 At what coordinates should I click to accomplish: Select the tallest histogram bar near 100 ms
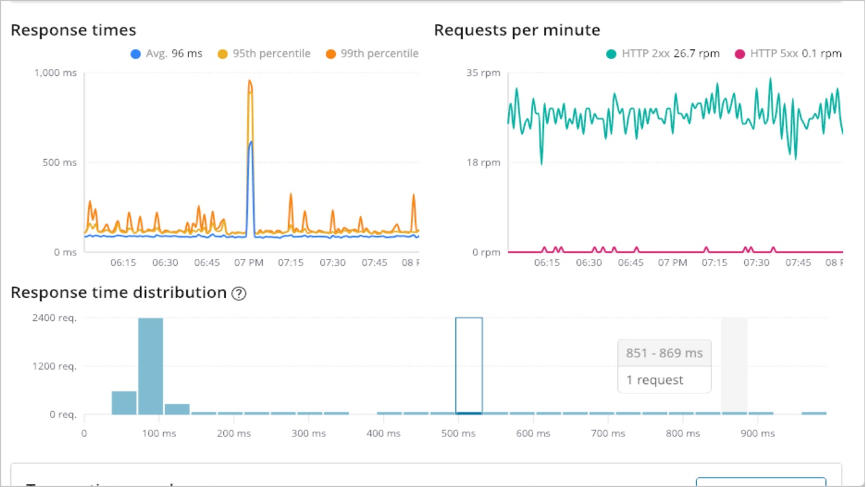pos(150,366)
